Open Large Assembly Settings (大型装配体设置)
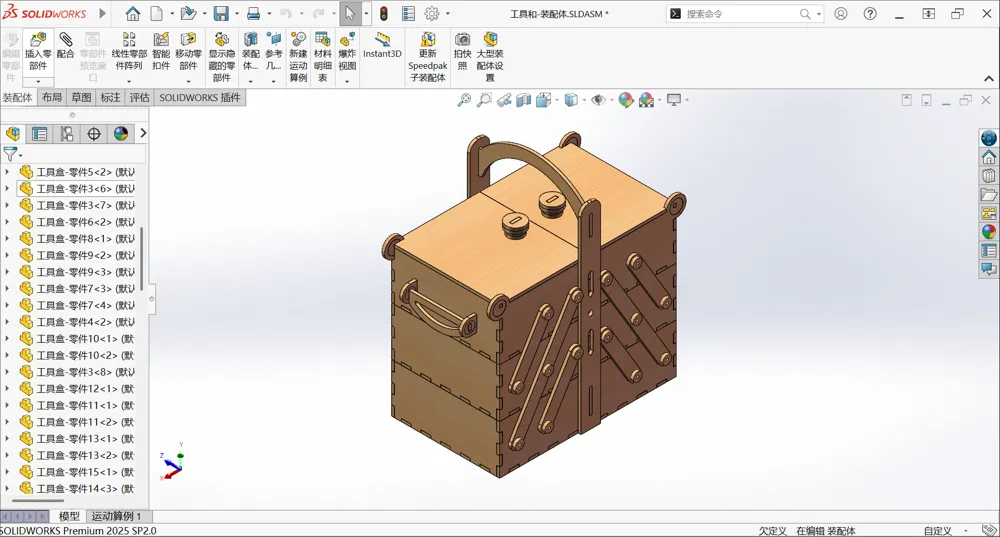 click(x=490, y=57)
